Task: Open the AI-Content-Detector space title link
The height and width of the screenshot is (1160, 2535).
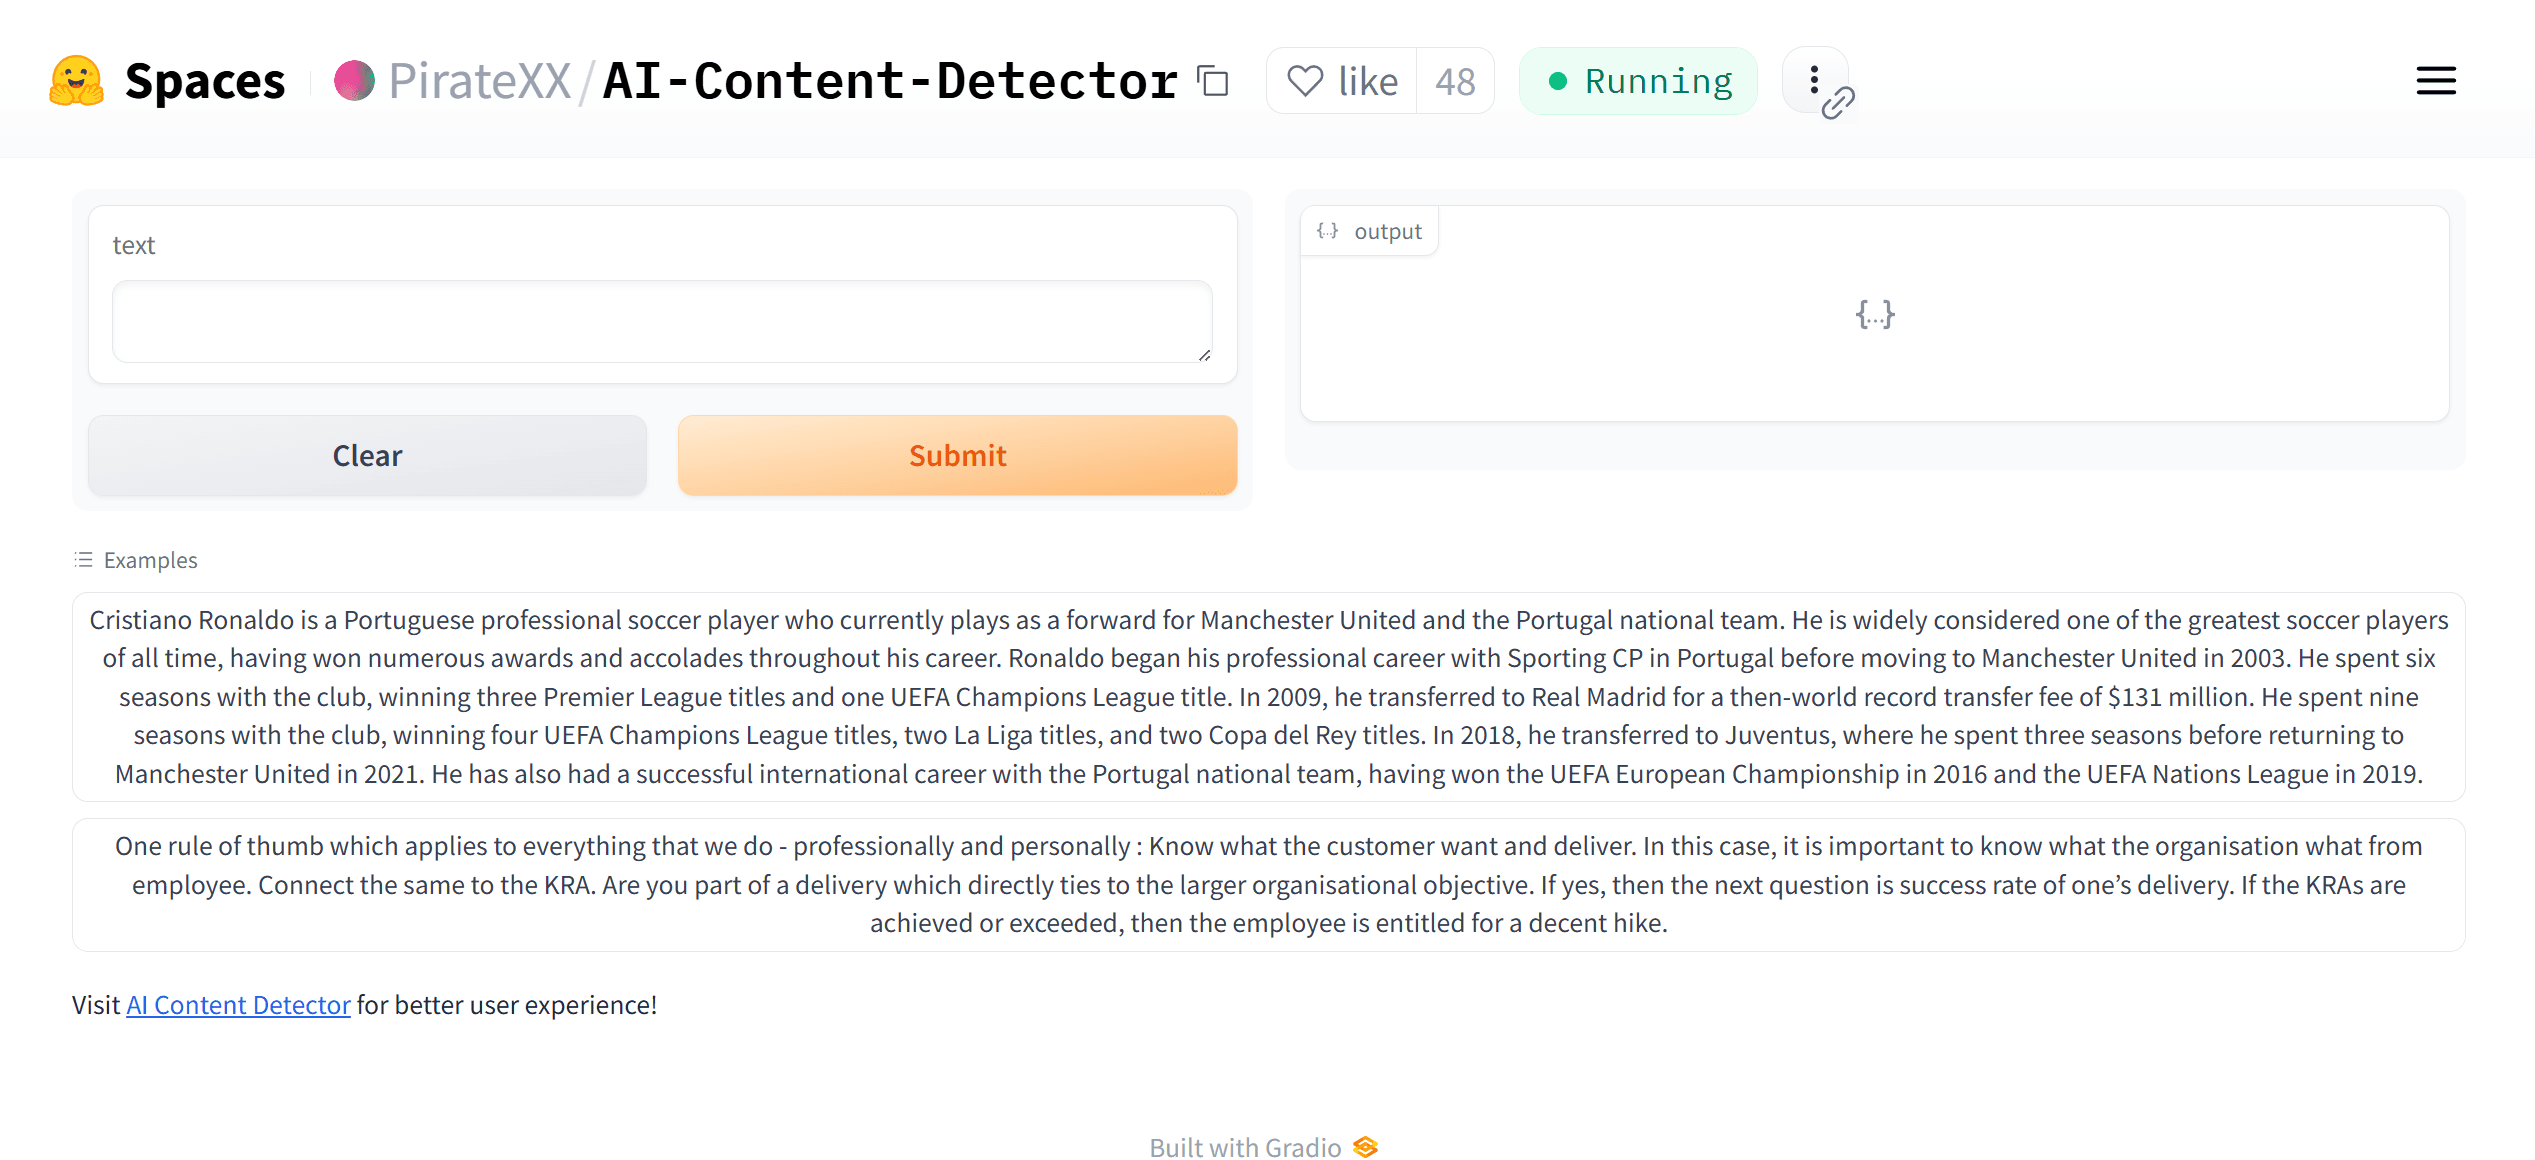Action: (x=890, y=81)
